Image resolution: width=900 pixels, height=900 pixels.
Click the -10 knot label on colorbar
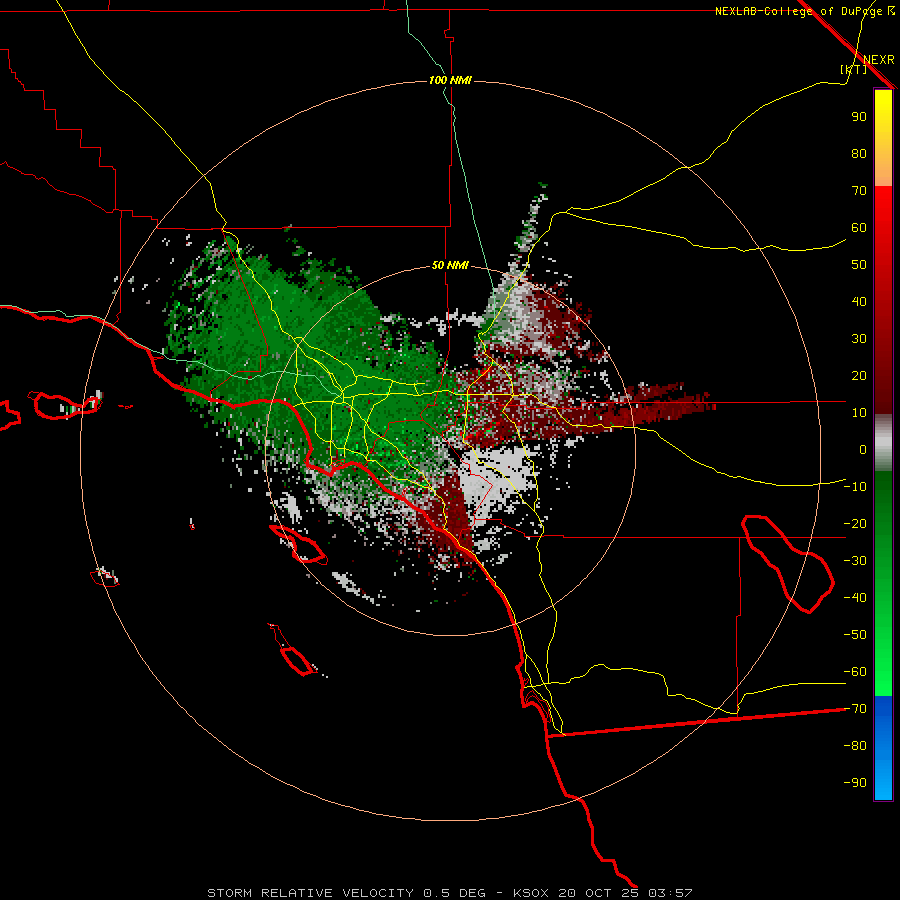855,487
